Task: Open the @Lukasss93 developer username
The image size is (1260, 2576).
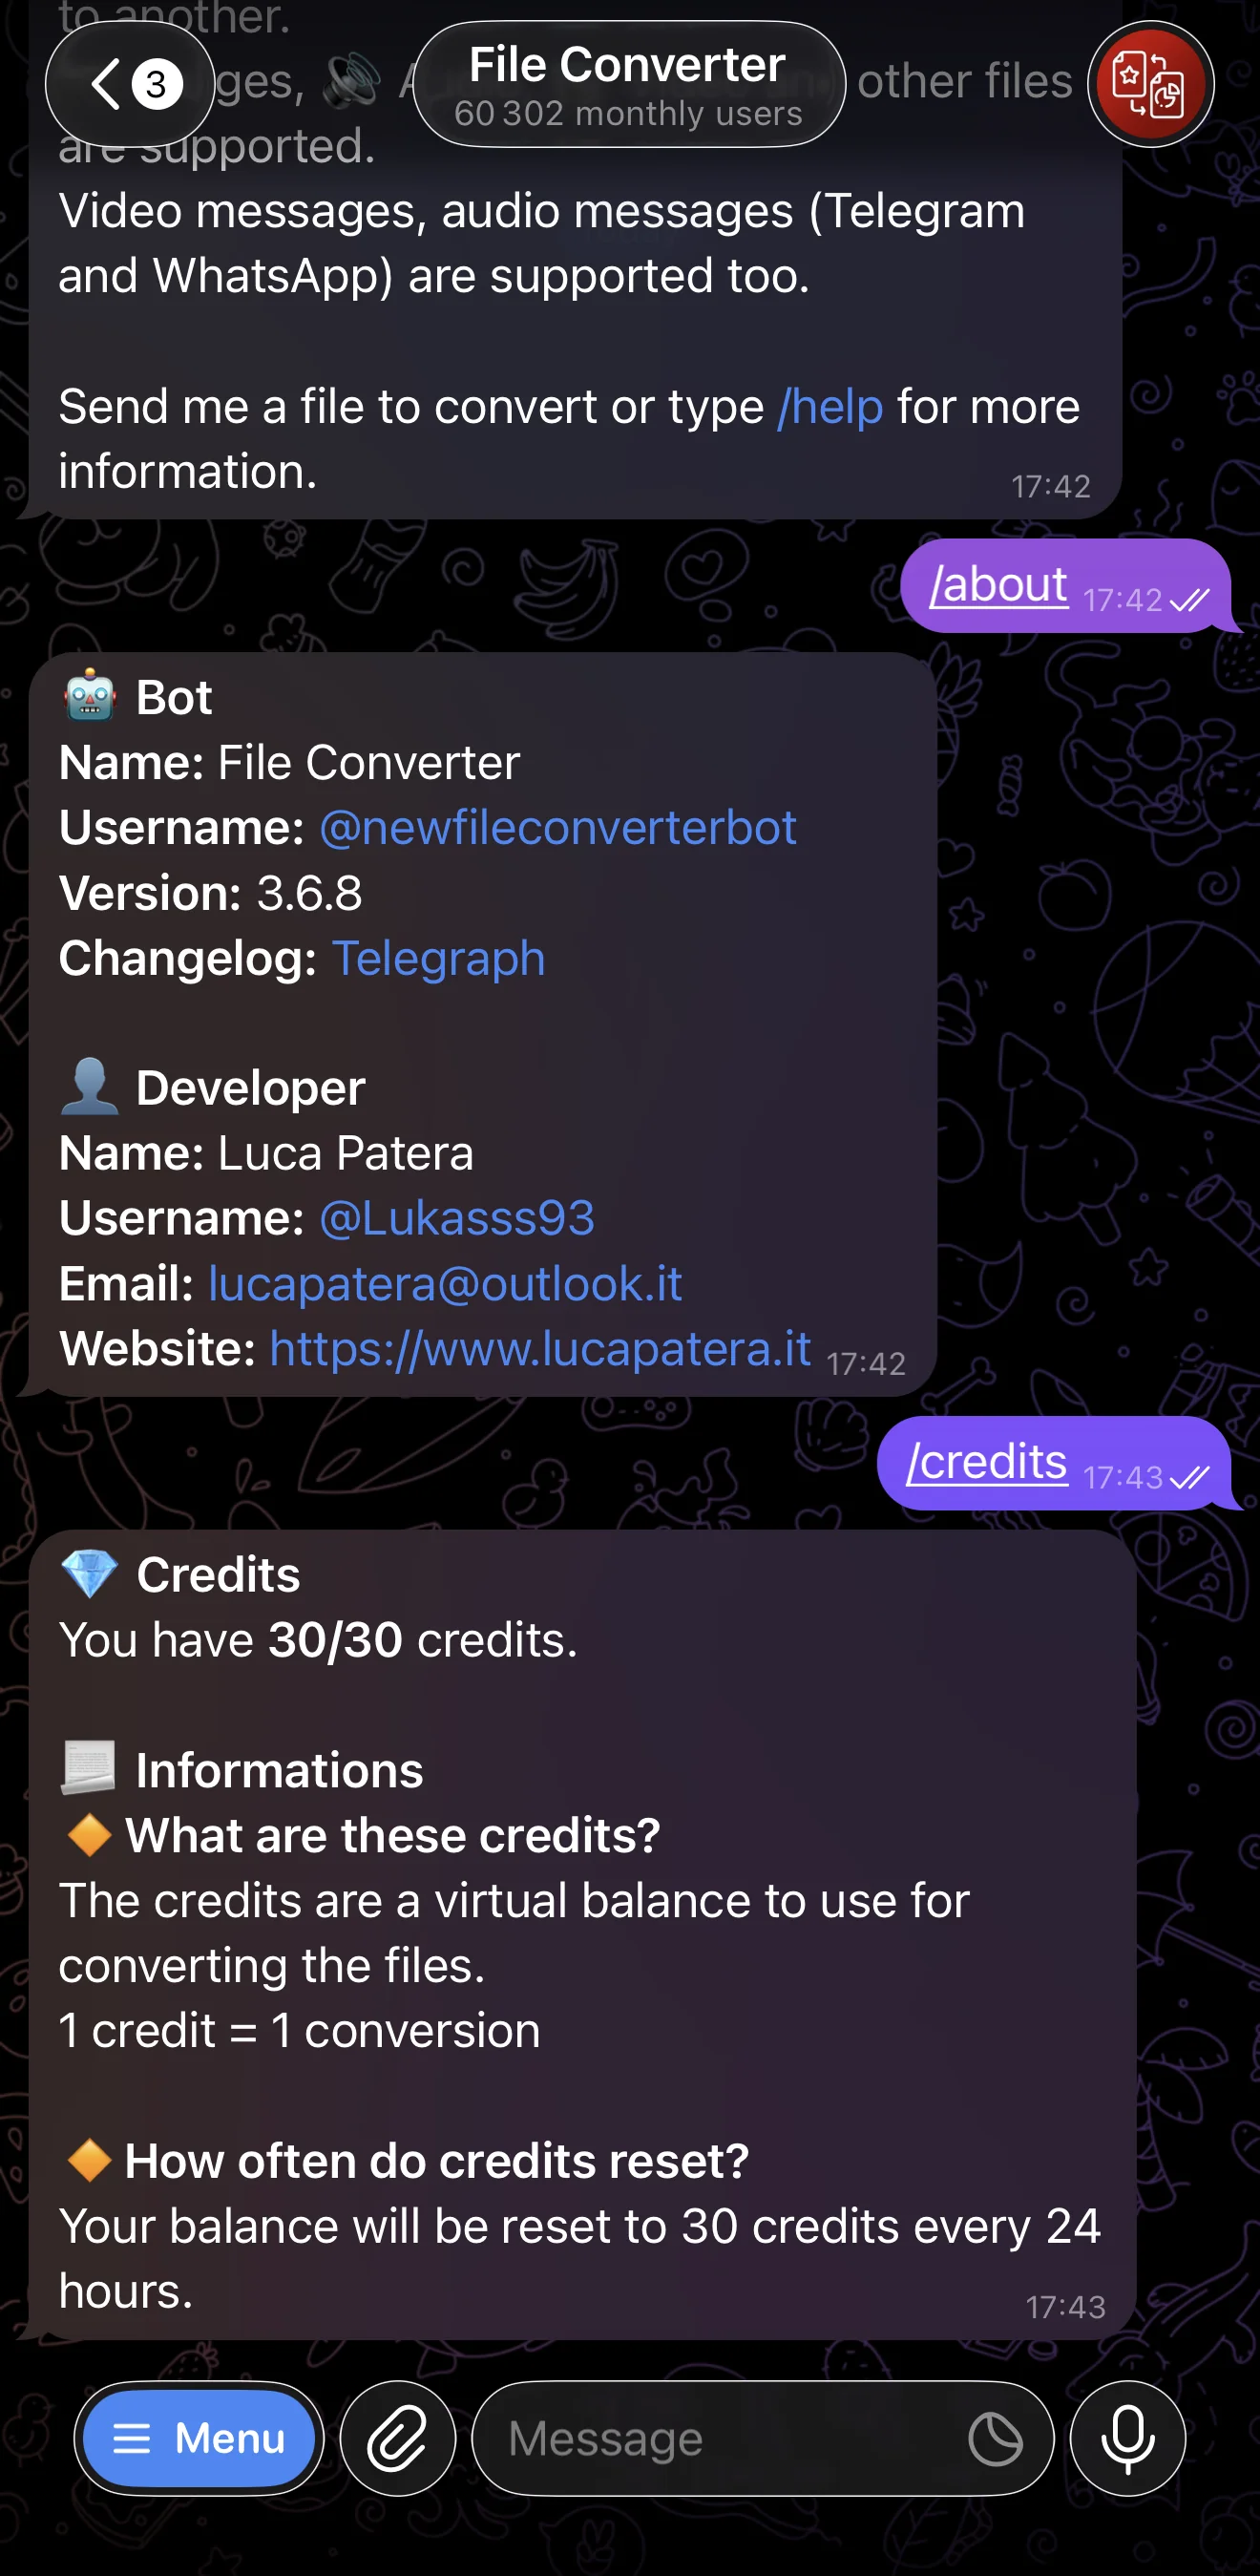Action: point(456,1218)
